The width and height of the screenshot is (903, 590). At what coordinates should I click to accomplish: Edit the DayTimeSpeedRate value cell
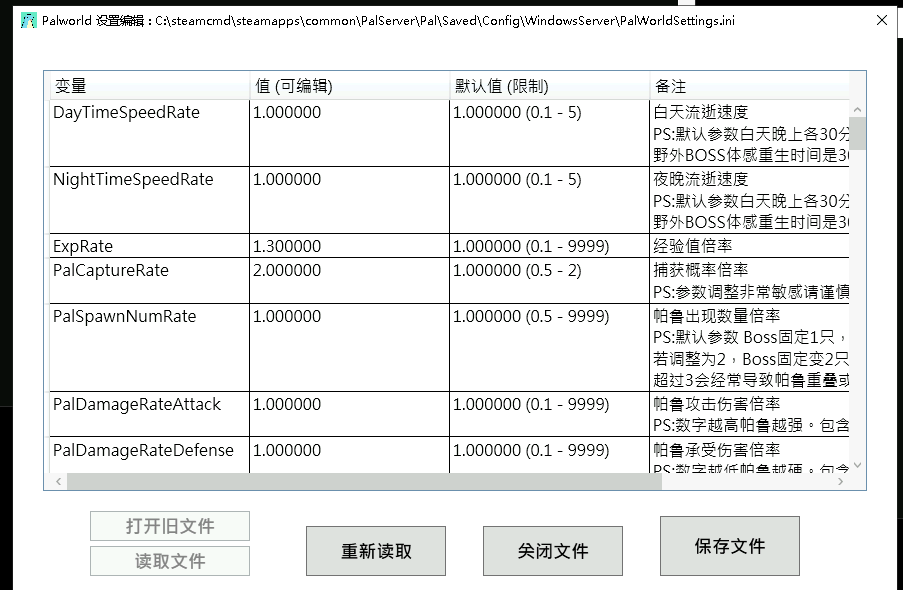(350, 133)
